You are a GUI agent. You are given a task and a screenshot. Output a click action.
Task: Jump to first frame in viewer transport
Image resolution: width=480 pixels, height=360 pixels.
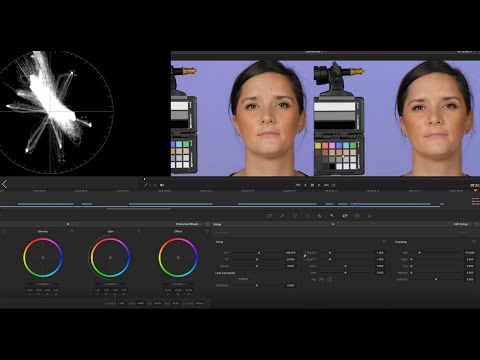[x=298, y=185]
